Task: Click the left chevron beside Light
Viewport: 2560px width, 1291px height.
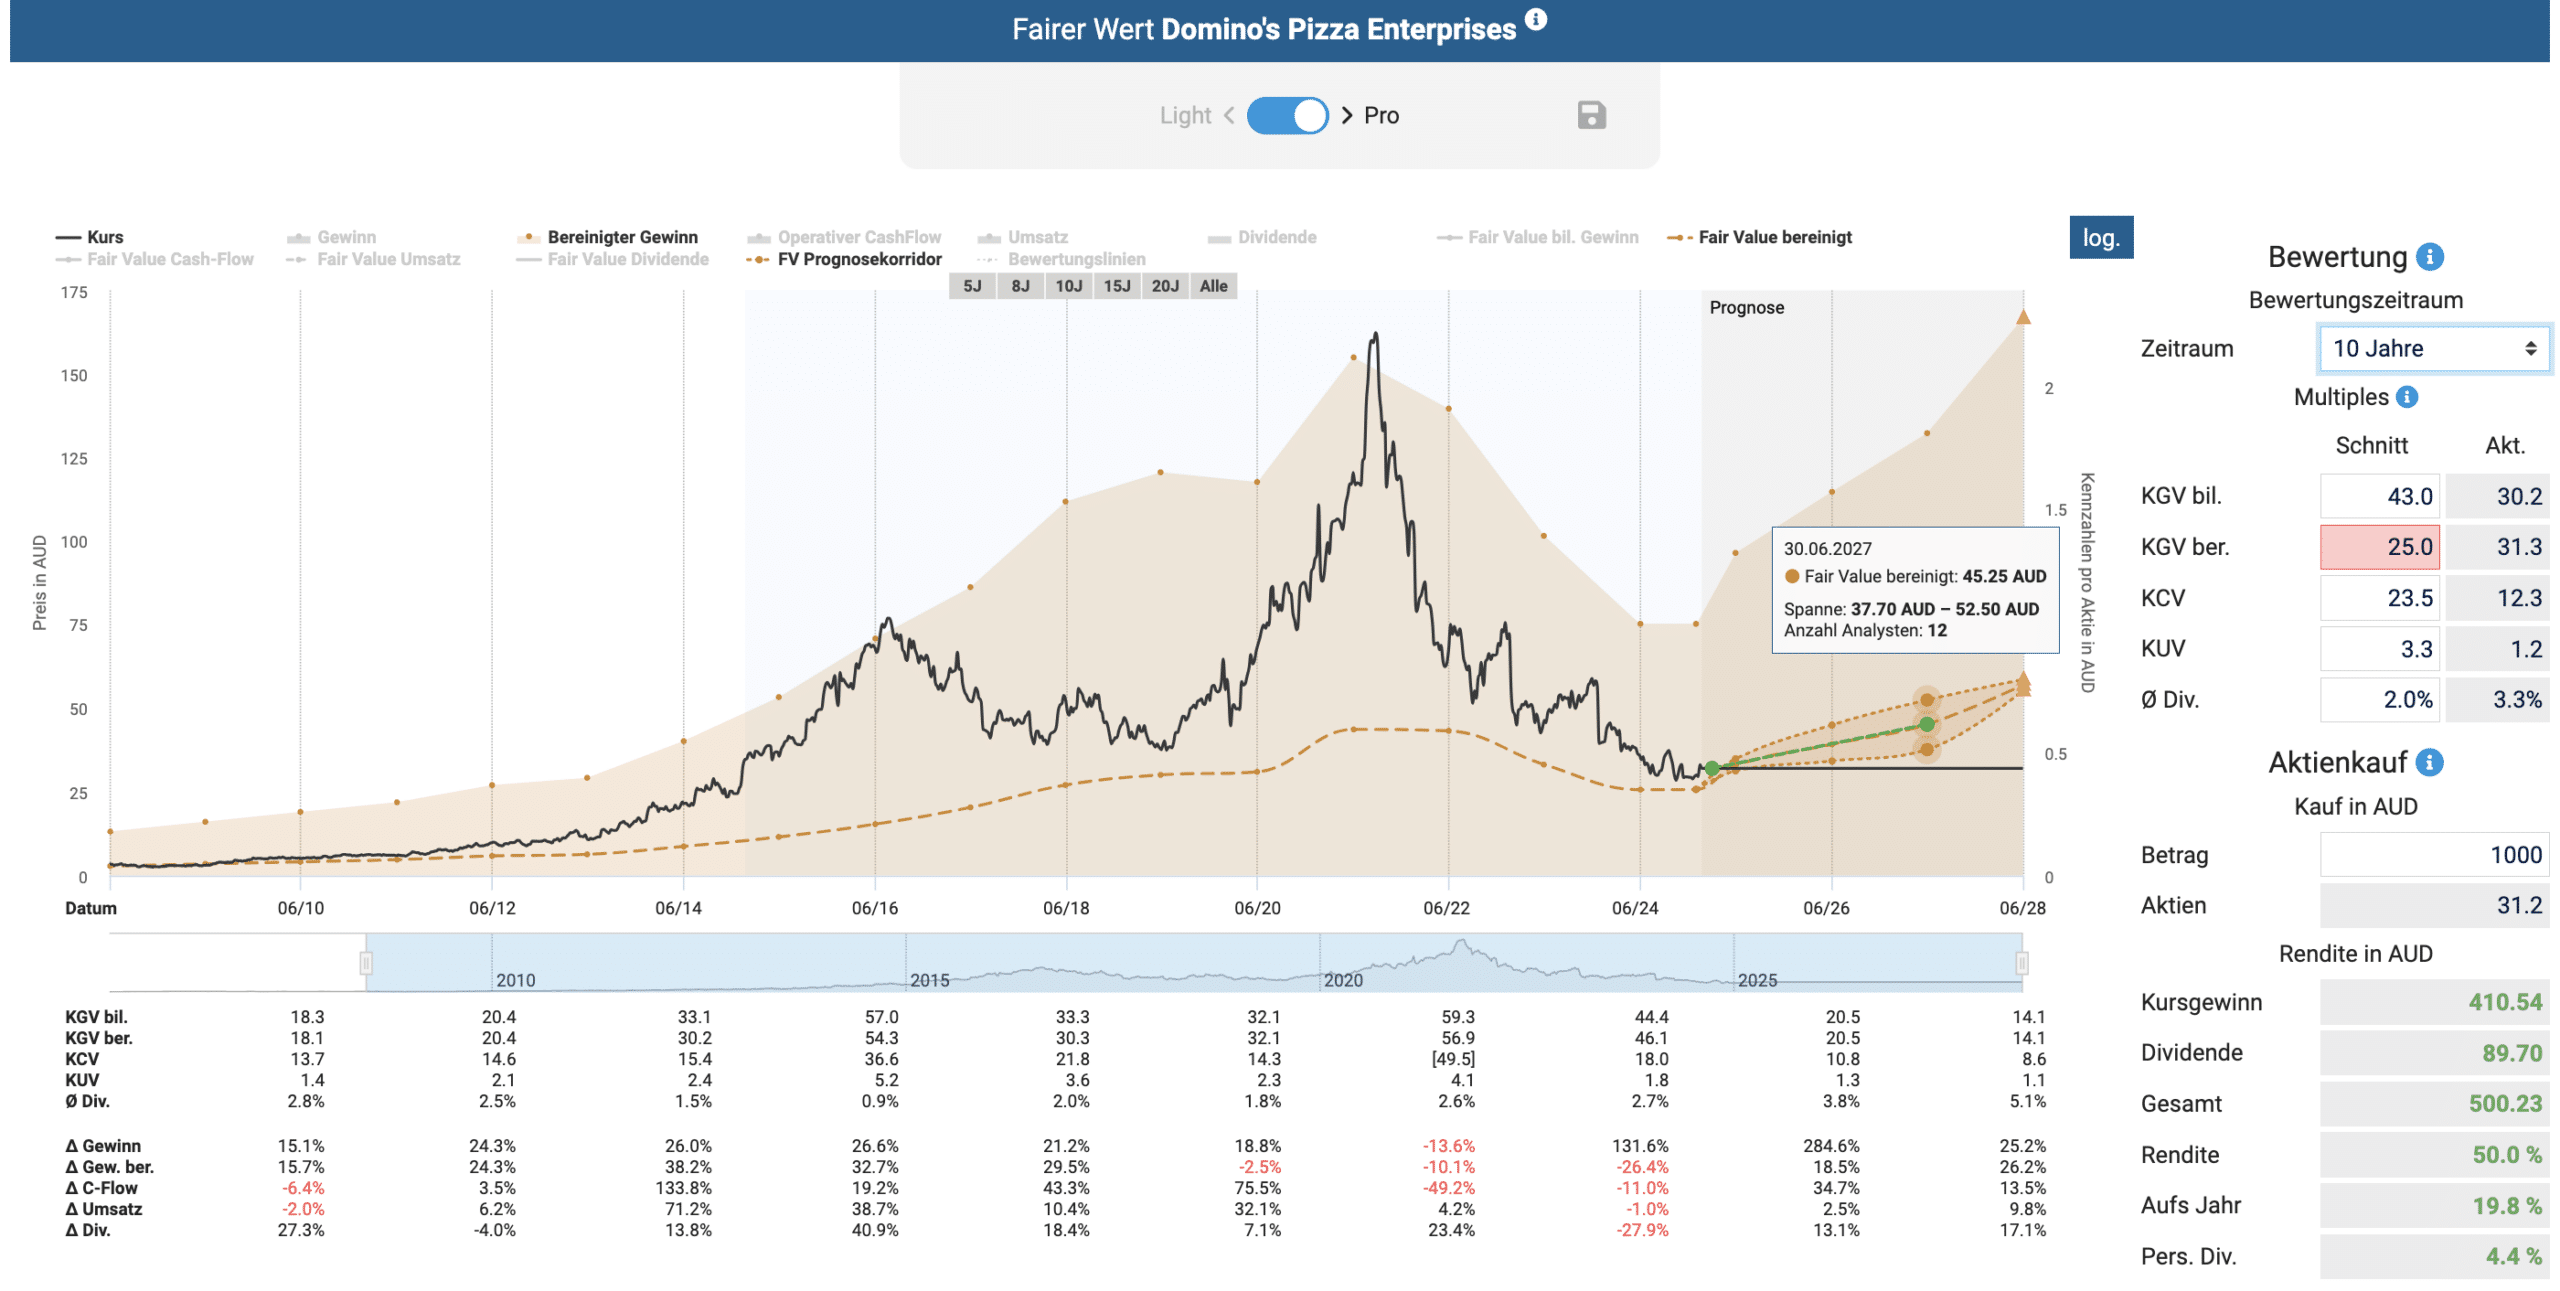Action: click(1229, 115)
